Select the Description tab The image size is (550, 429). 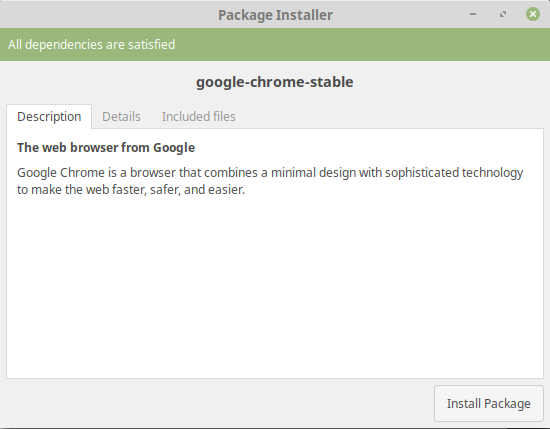(49, 116)
